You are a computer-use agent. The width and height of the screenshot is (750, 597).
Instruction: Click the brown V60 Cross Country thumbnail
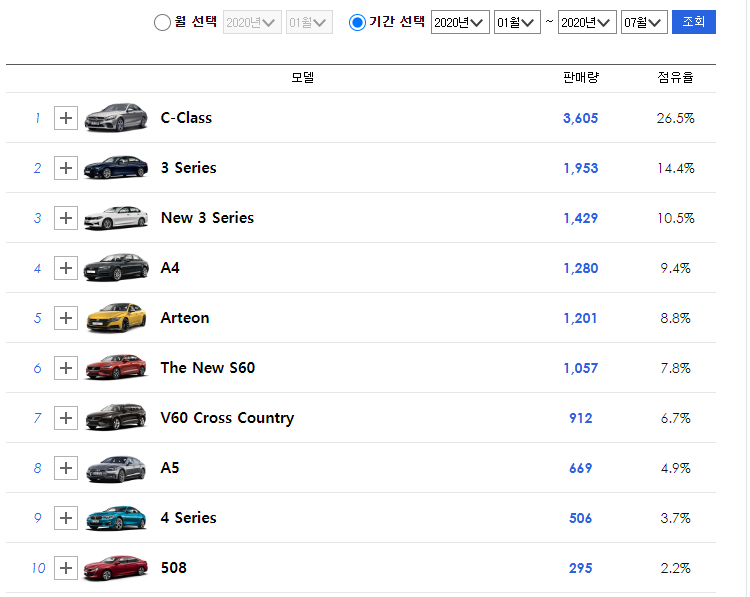coord(116,417)
